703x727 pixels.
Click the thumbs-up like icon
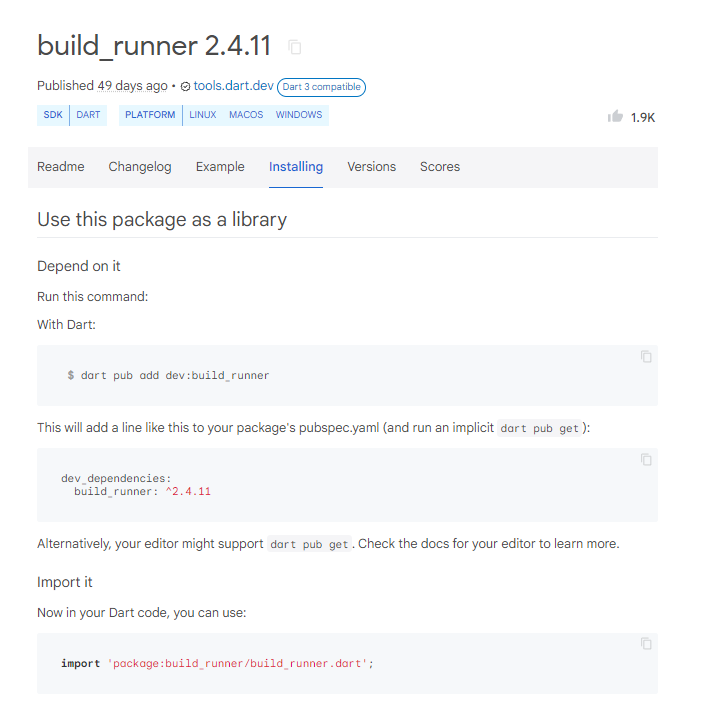click(615, 116)
